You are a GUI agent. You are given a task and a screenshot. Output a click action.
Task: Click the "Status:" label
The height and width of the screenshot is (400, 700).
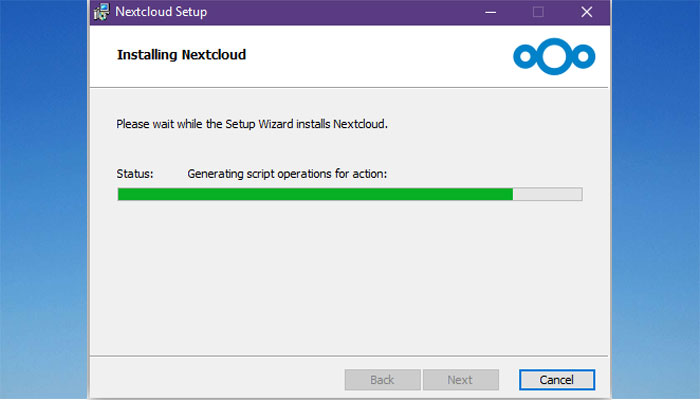135,174
